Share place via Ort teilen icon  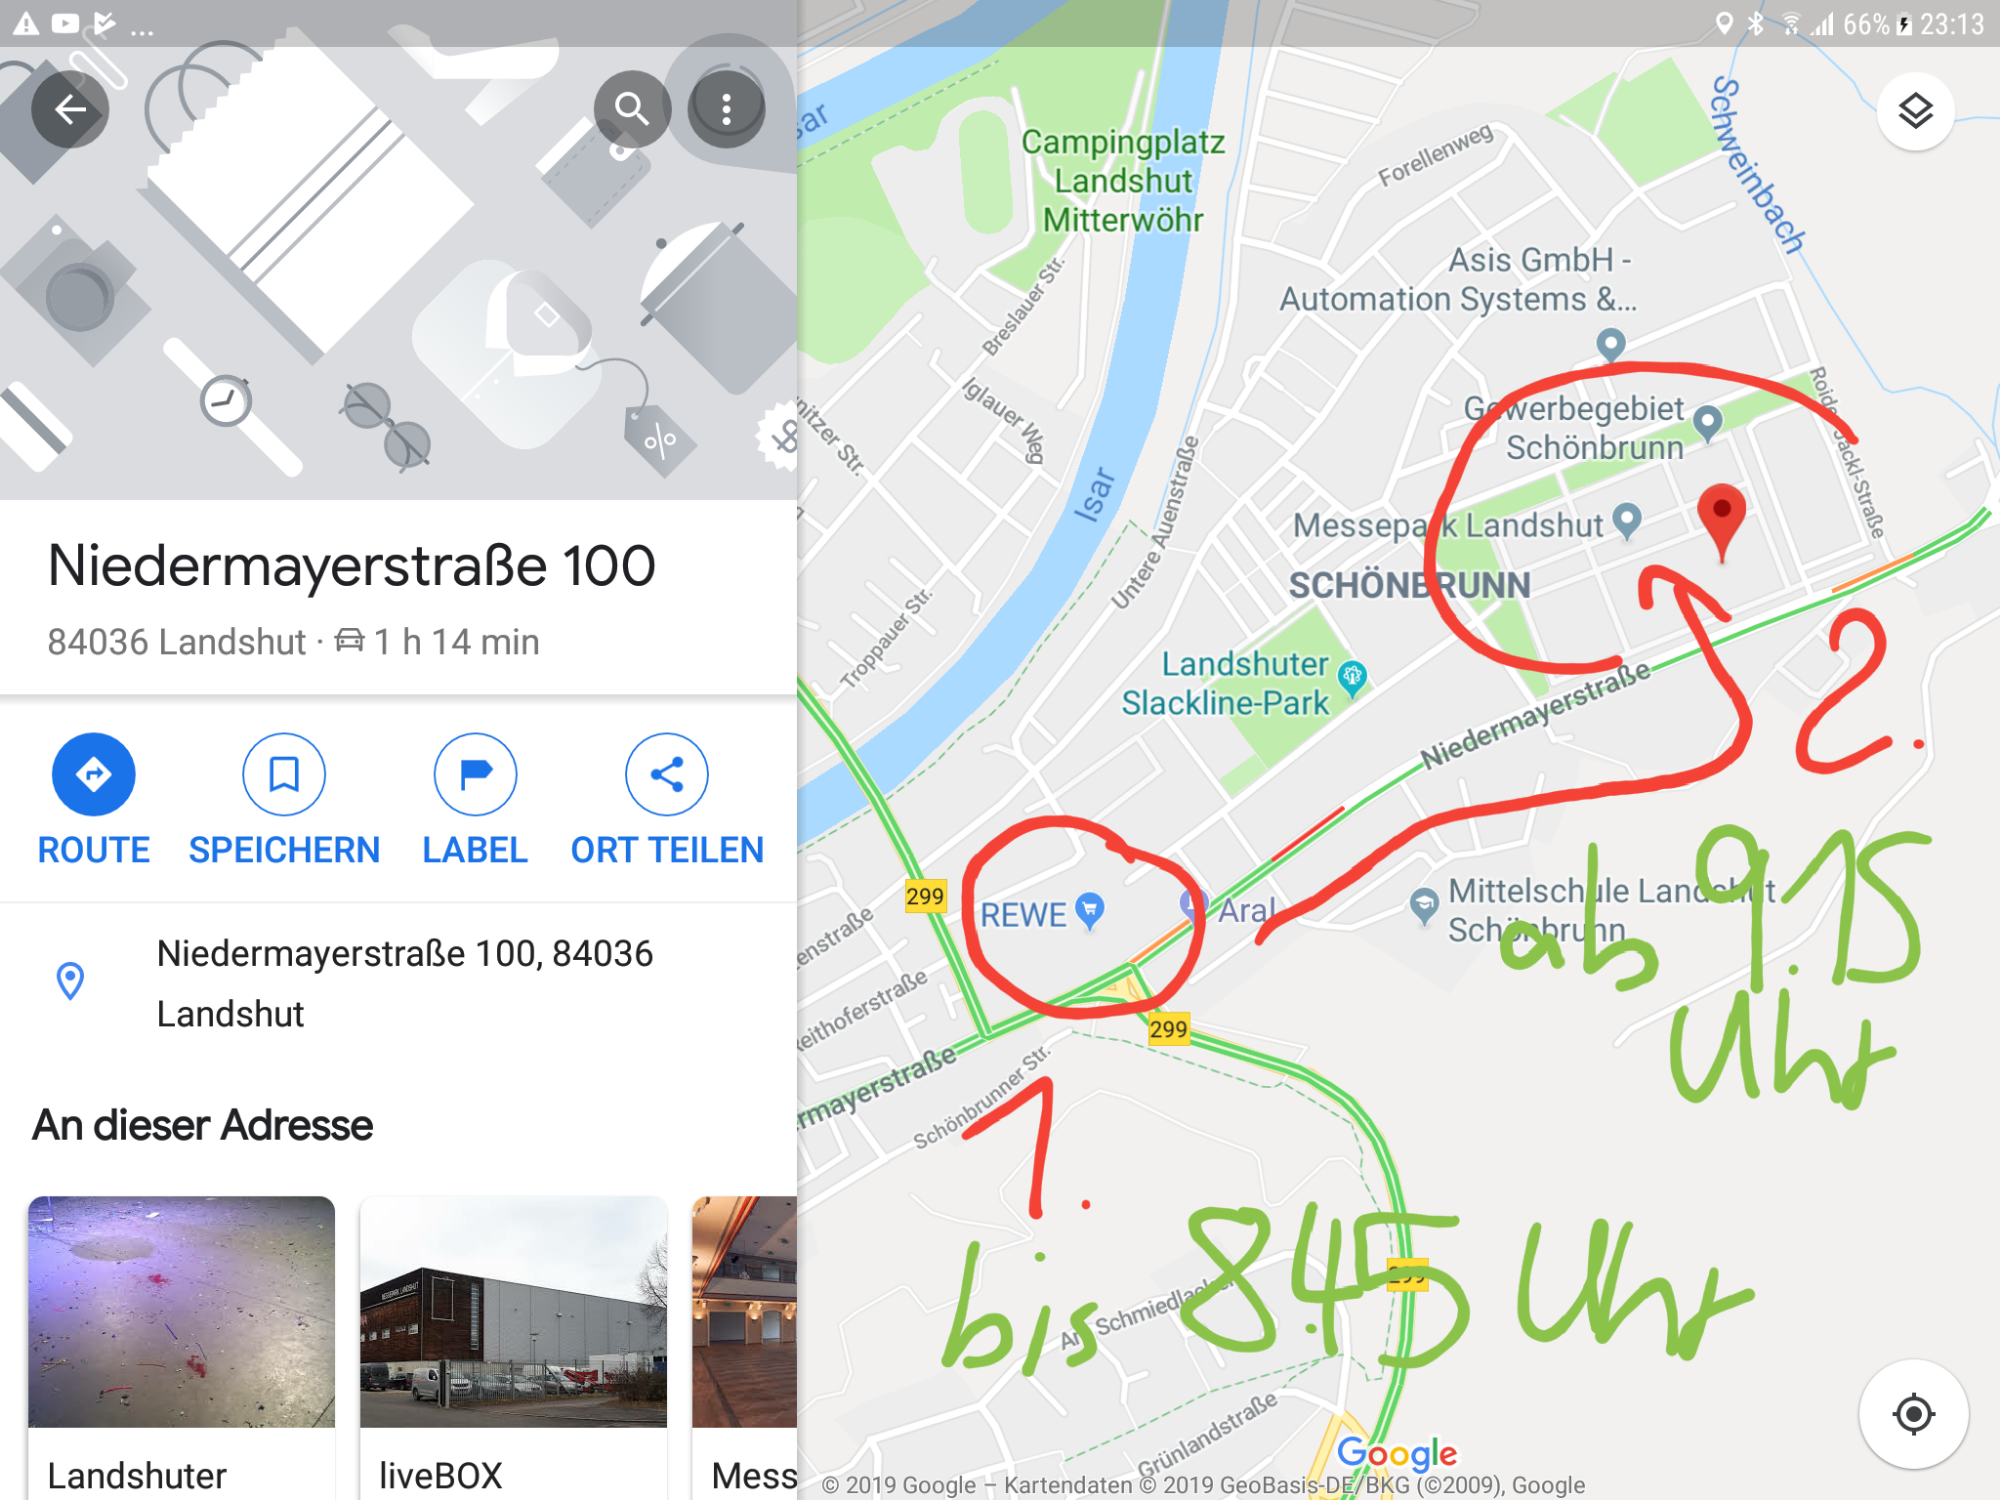pyautogui.click(x=667, y=774)
